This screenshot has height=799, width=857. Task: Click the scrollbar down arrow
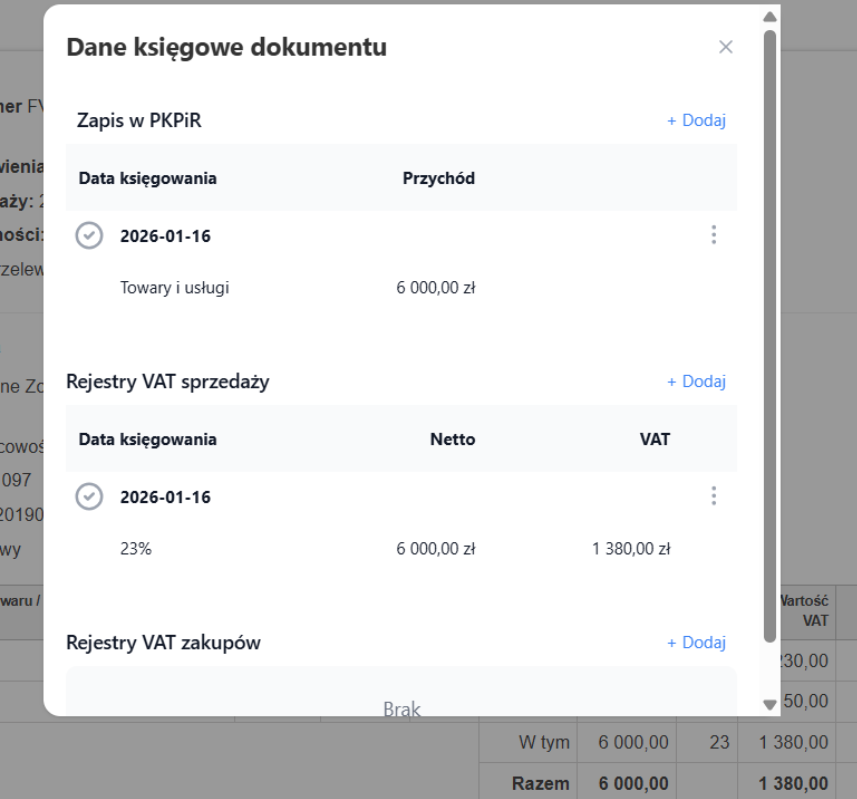[x=769, y=704]
